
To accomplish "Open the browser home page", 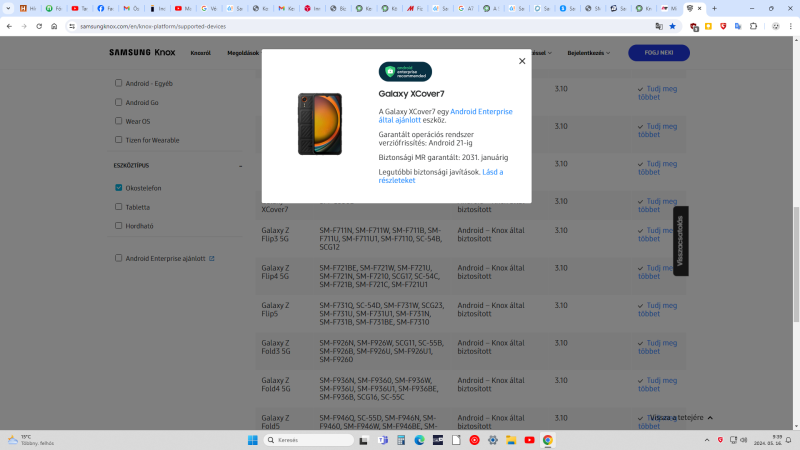I will [54, 26].
